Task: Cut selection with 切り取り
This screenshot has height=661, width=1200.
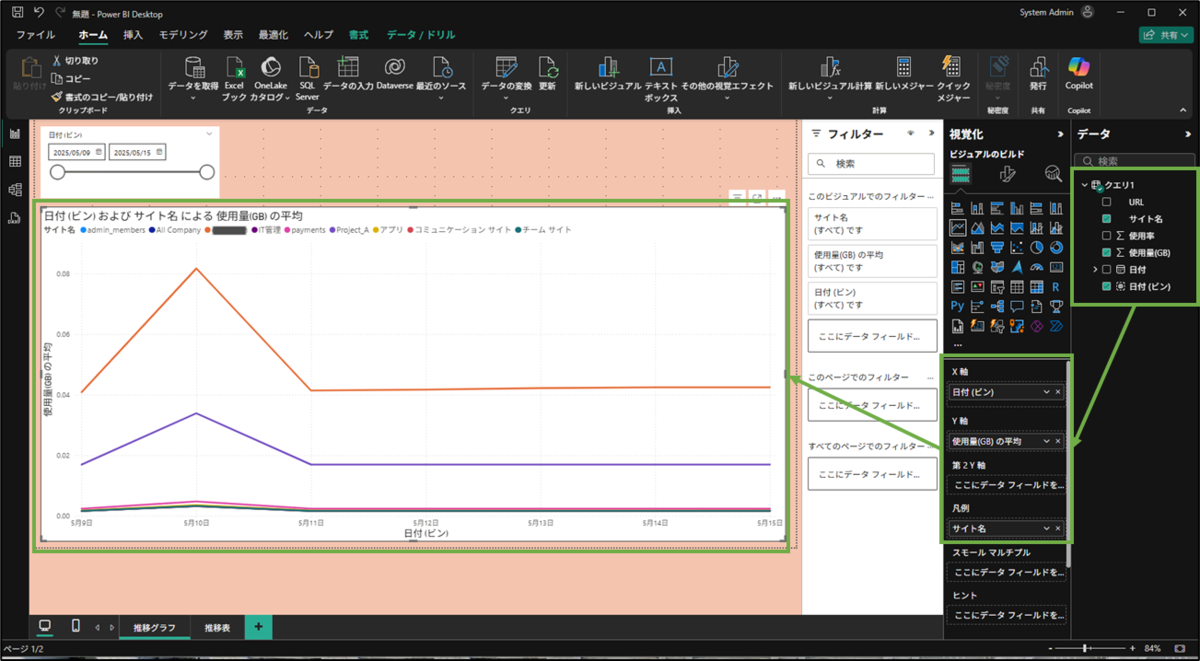Action: click(x=76, y=61)
